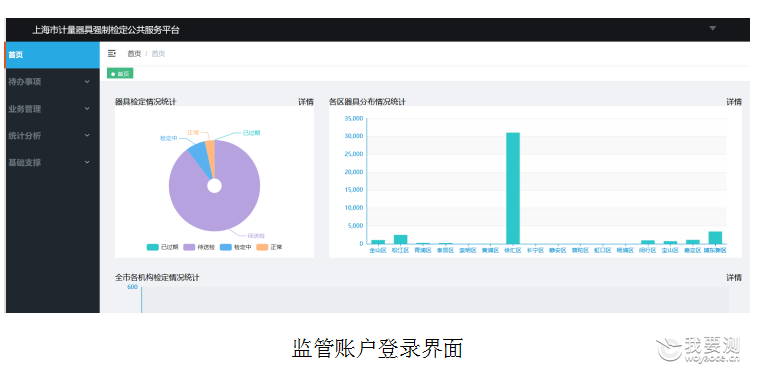Viewport: 765px width, 374px height.
Task: Expand the 统计分析 sidebar menu chevron
Action: click(x=87, y=136)
